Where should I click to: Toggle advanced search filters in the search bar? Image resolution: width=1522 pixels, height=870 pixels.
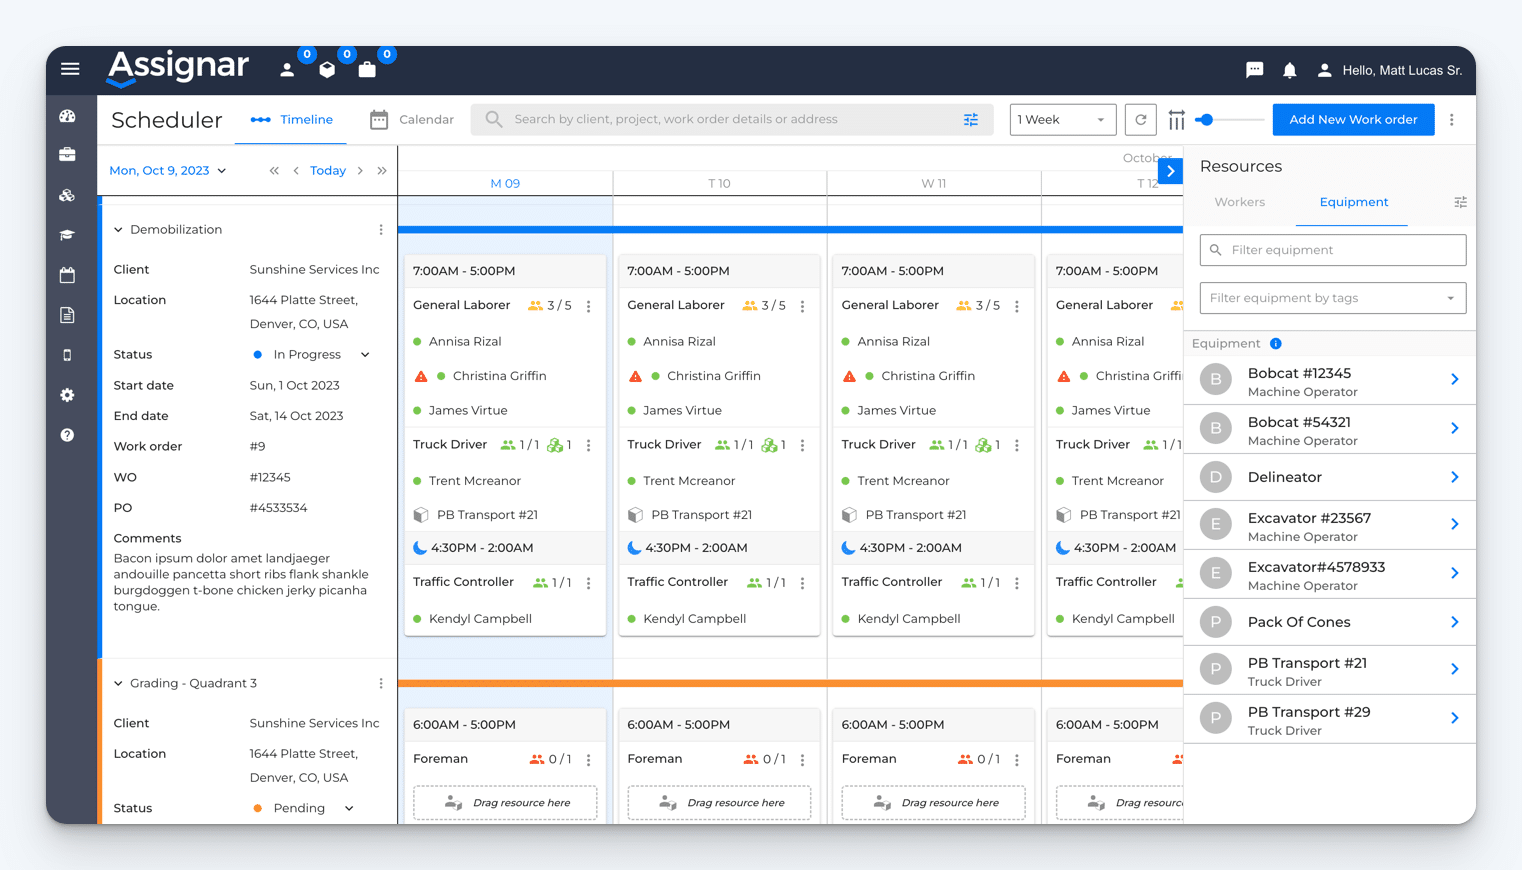coord(970,119)
